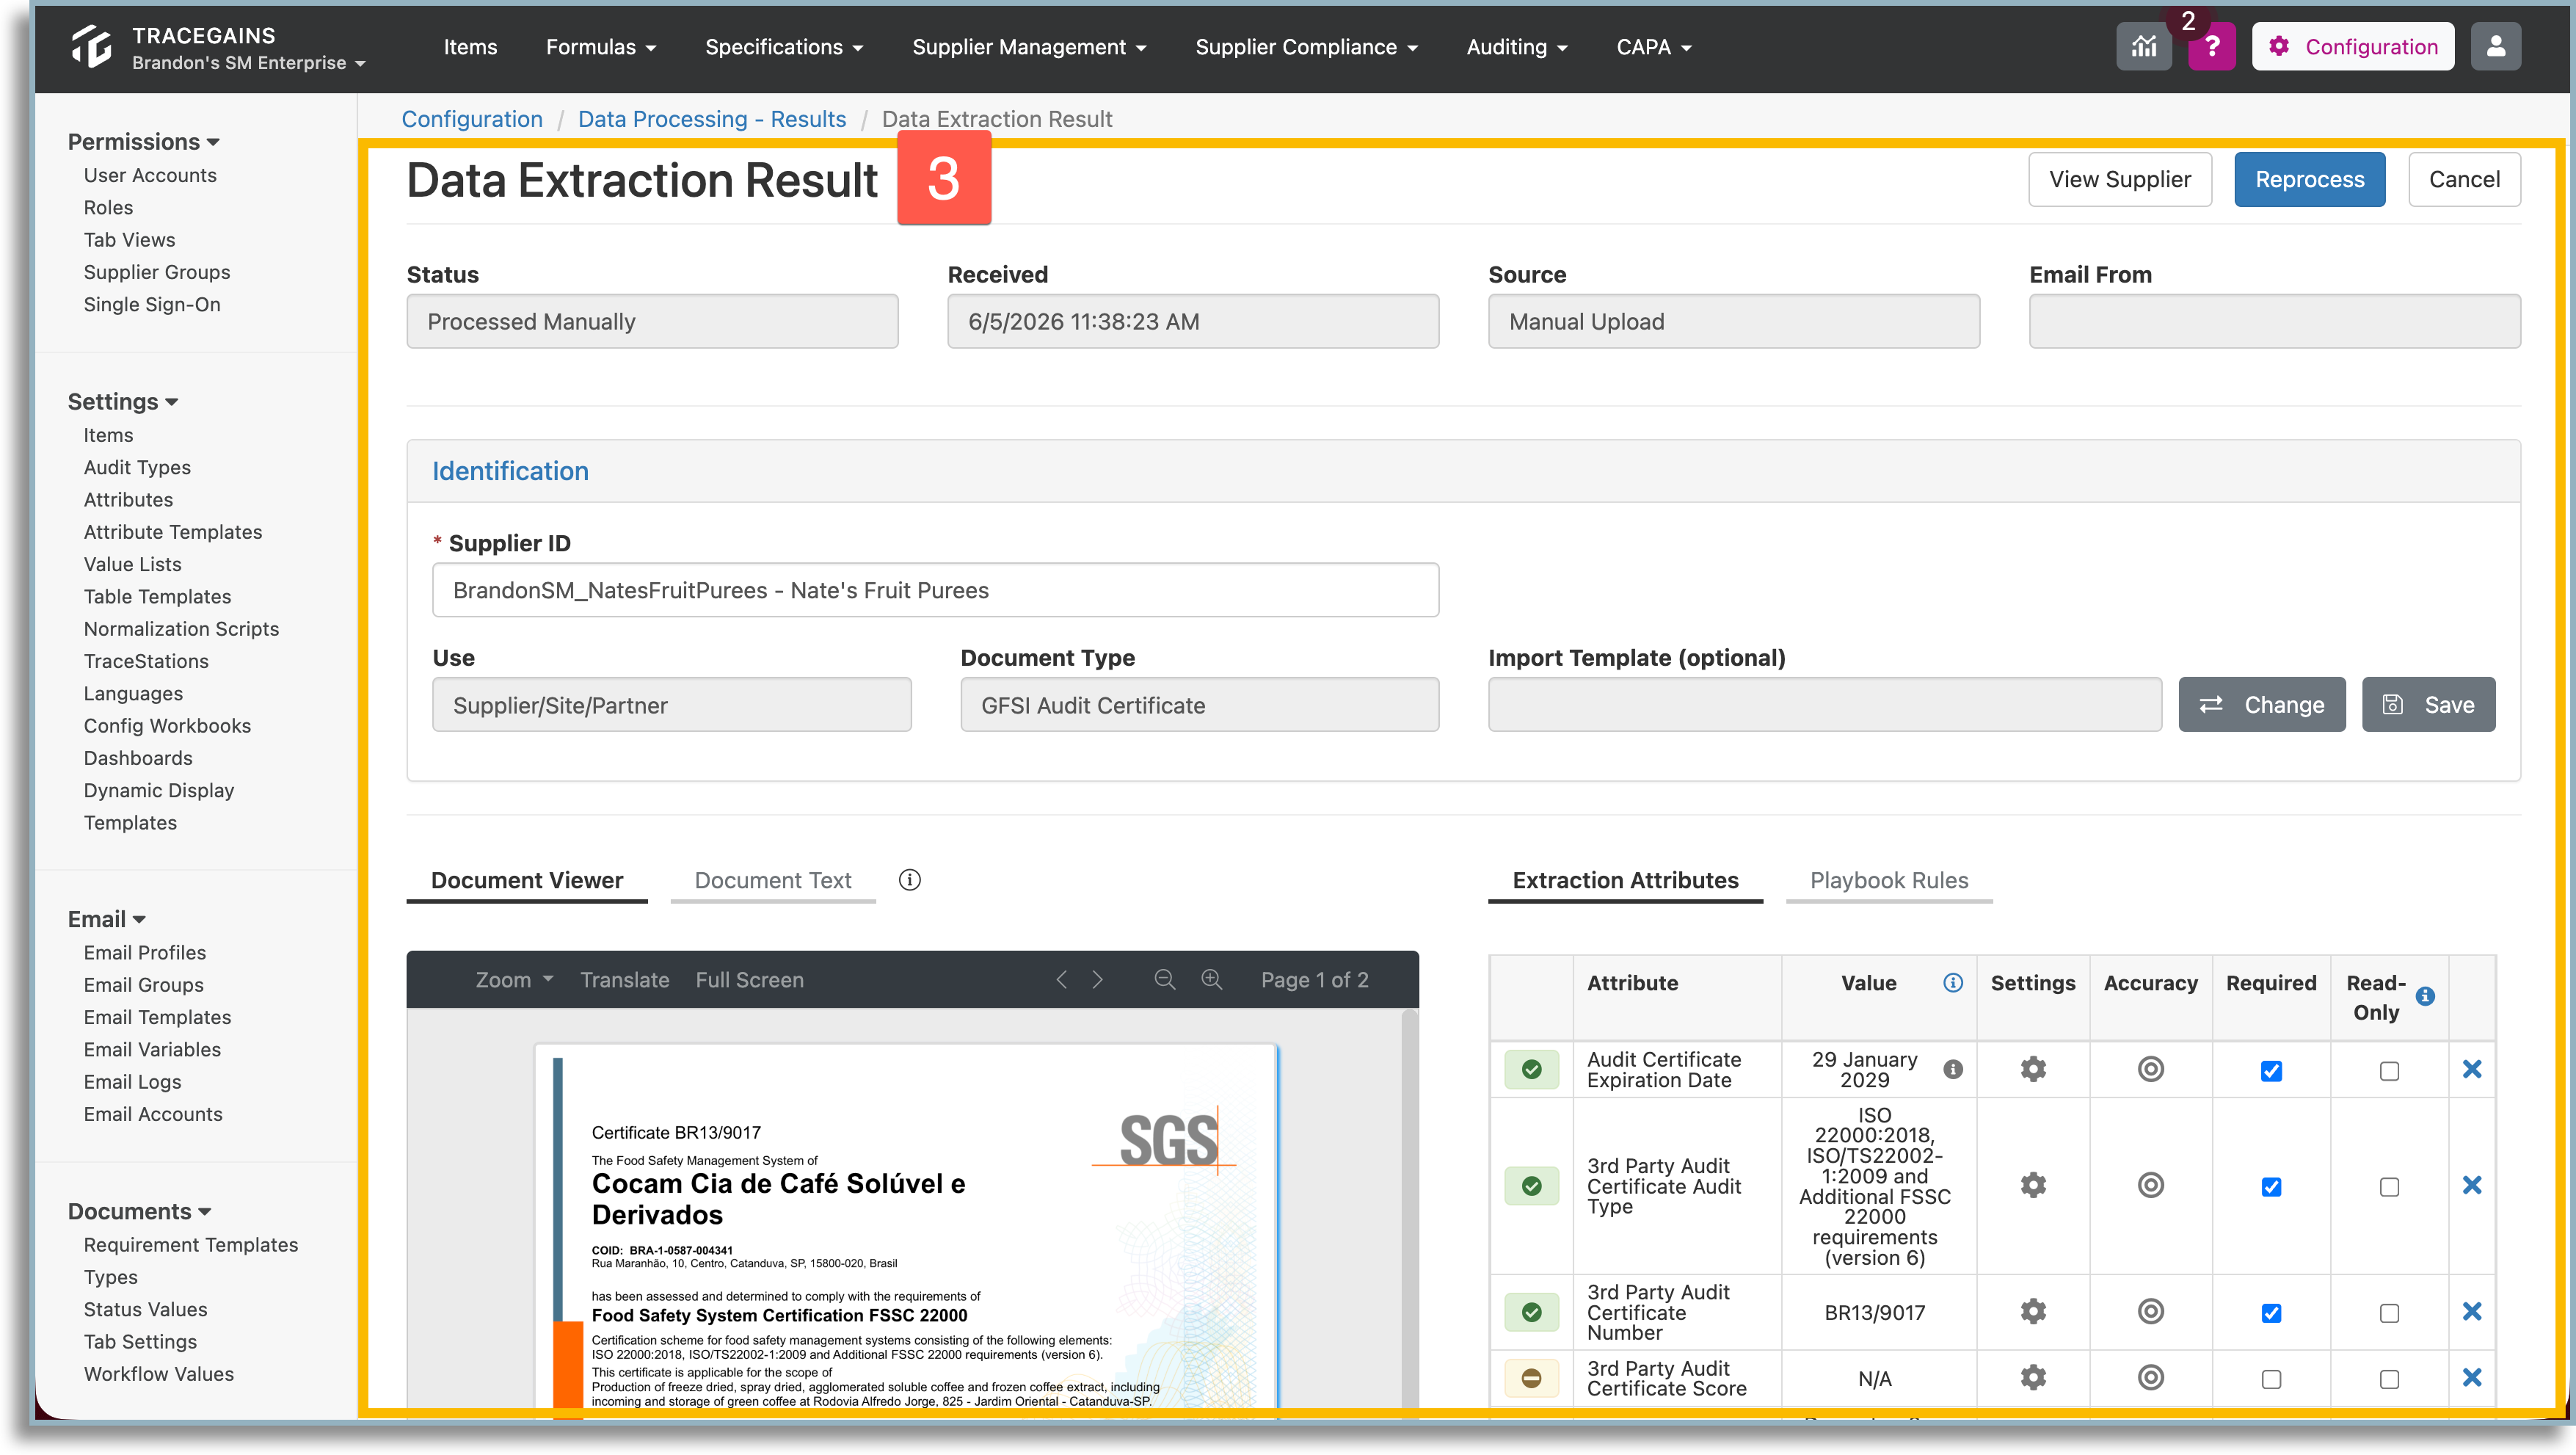Open settings gear for 3rd Party Audit Certificate Audit Type
Viewport: 2576px width, 1455px height.
[2032, 1185]
